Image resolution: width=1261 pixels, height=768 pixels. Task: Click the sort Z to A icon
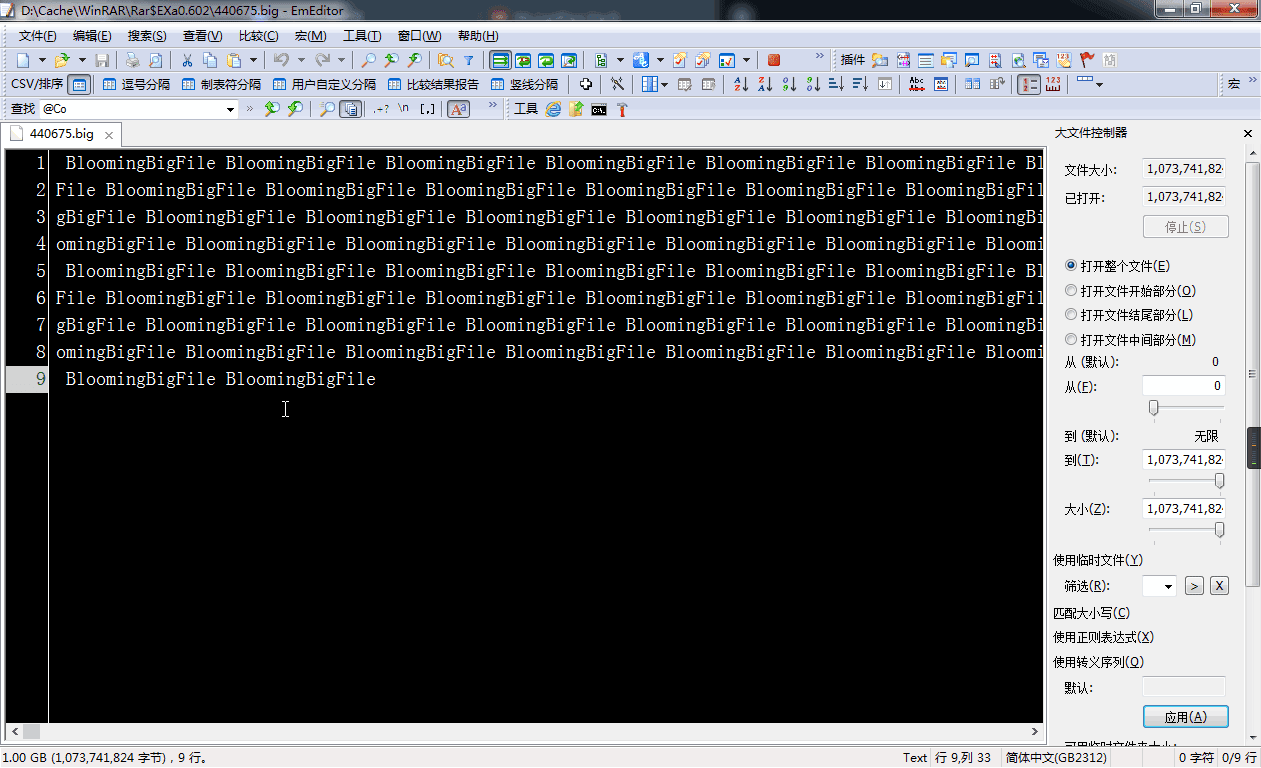(765, 85)
